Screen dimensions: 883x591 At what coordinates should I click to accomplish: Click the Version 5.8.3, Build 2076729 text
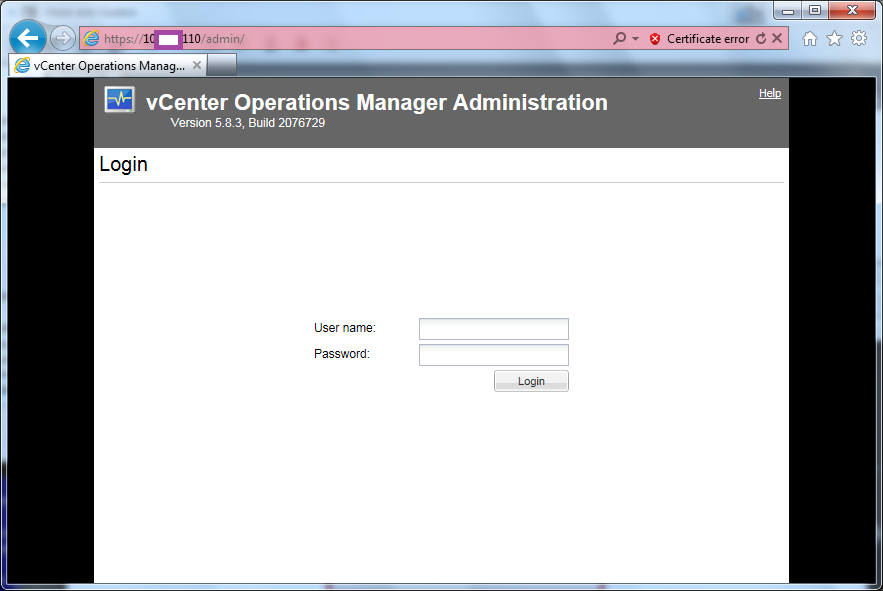click(x=248, y=123)
